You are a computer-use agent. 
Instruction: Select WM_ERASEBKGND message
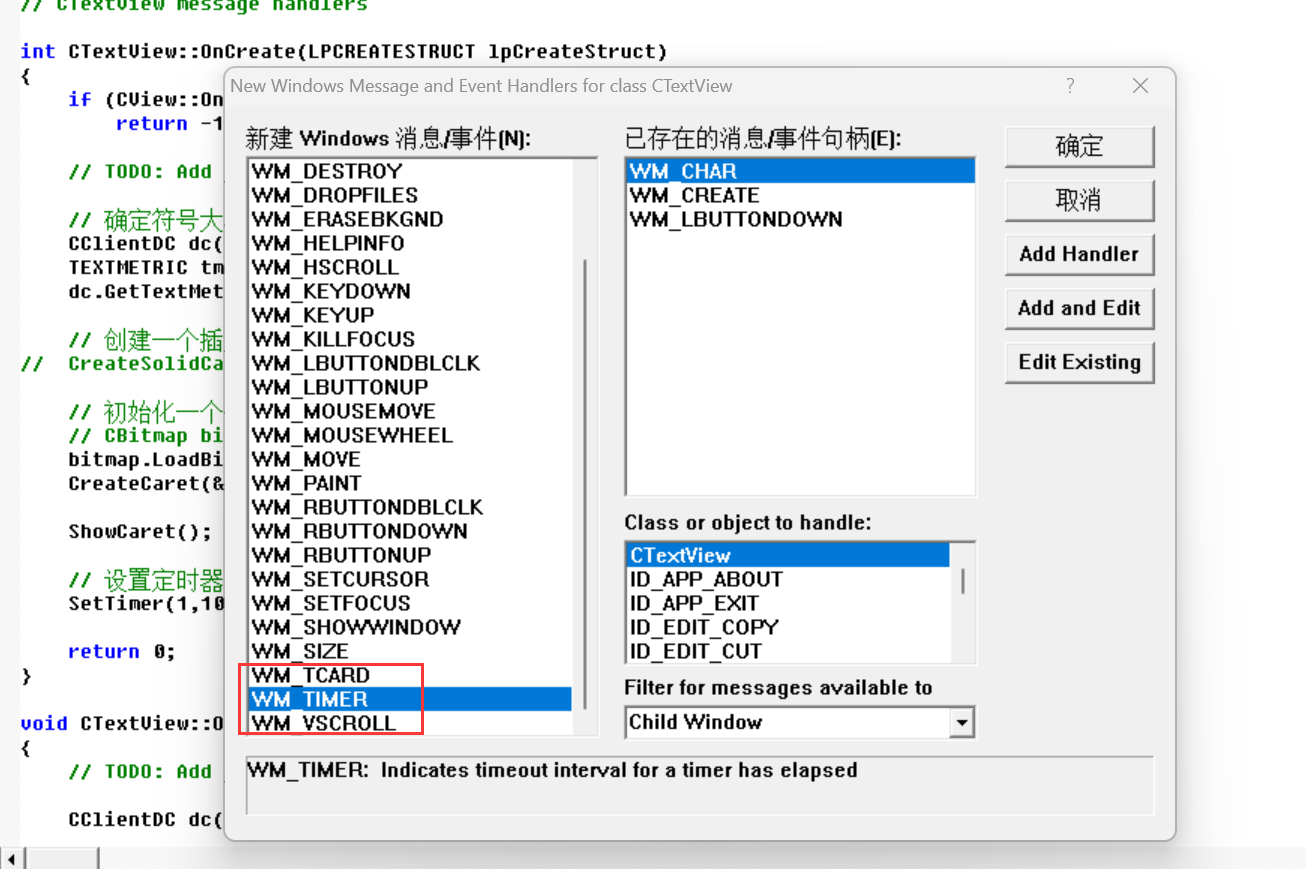410,219
